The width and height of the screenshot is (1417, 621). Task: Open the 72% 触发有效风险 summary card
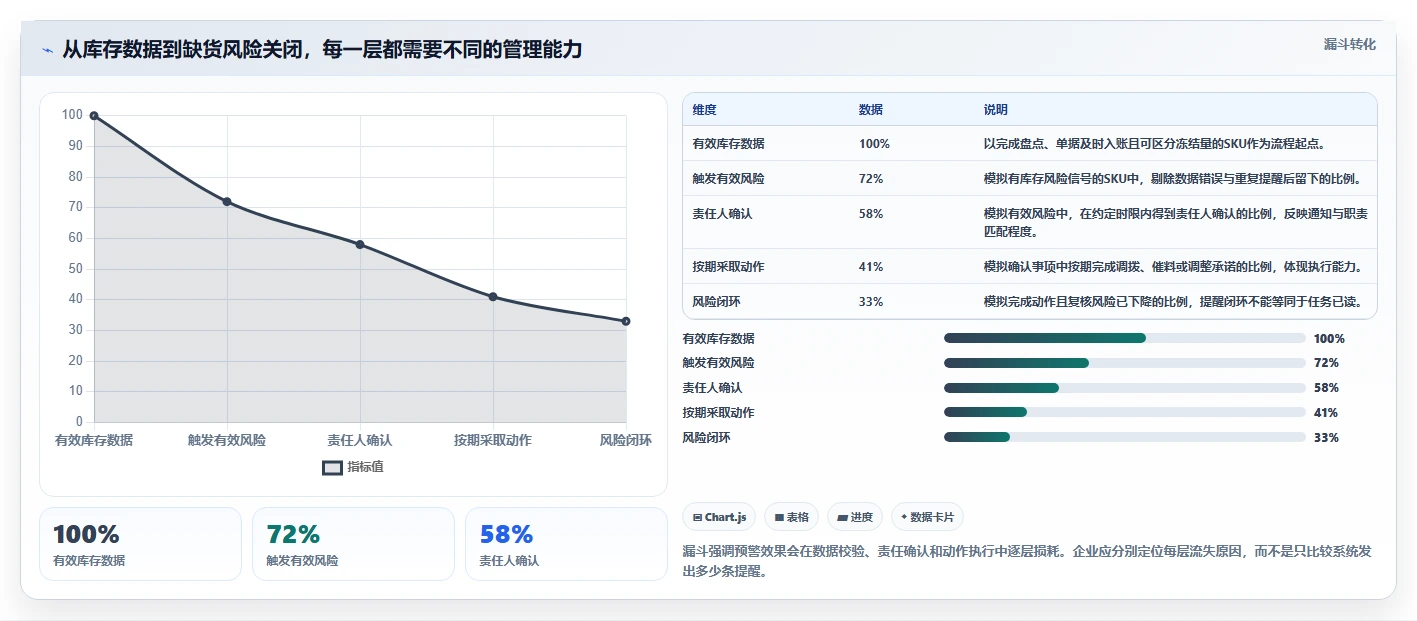tap(353, 544)
